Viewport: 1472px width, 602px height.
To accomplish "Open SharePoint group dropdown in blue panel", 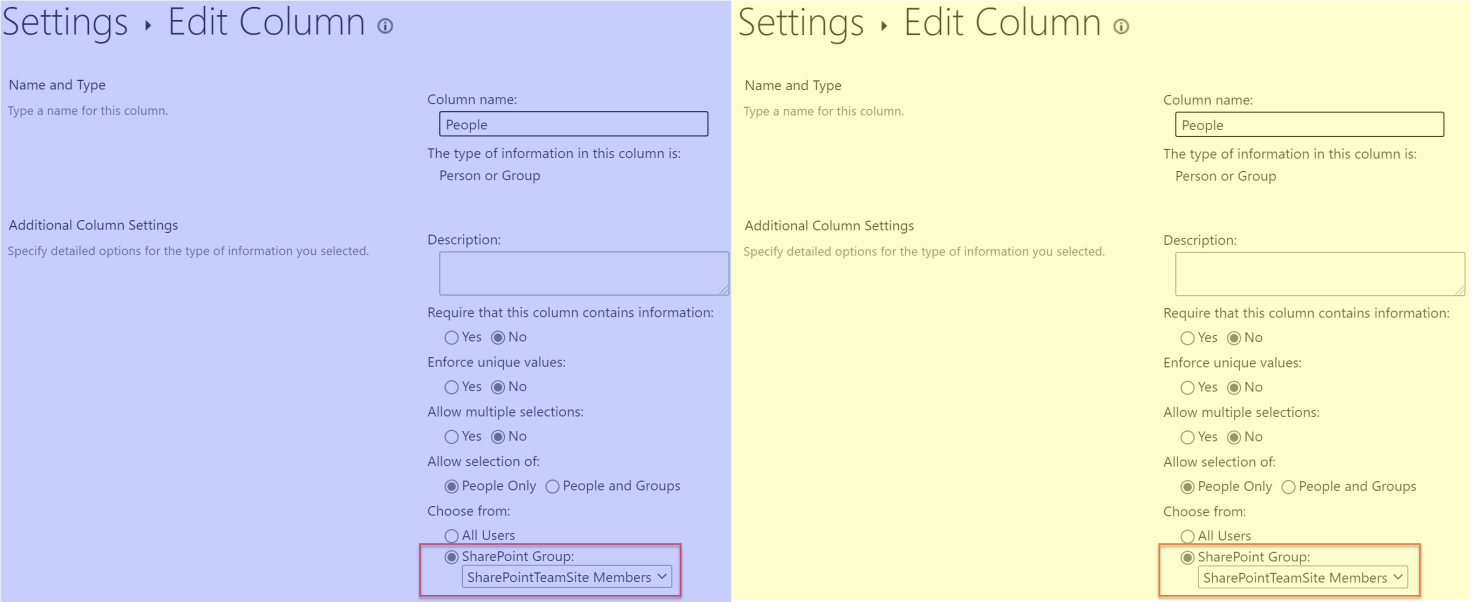I will point(567,577).
